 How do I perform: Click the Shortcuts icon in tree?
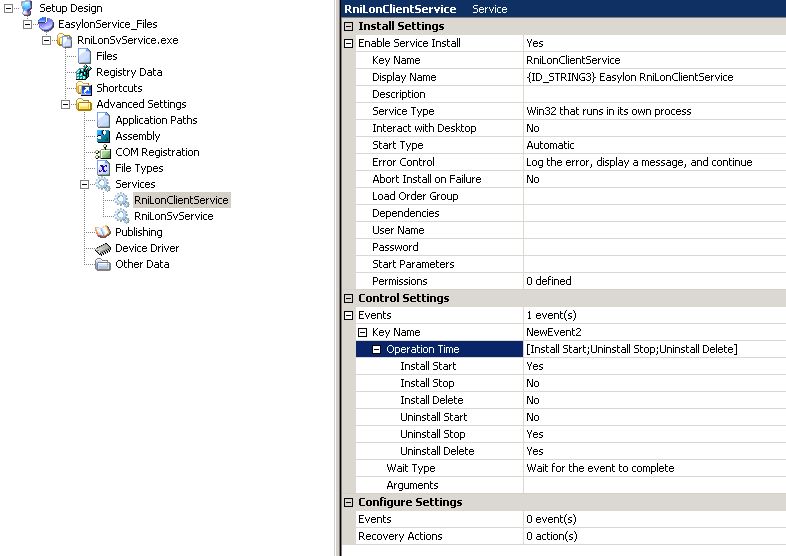(84, 88)
